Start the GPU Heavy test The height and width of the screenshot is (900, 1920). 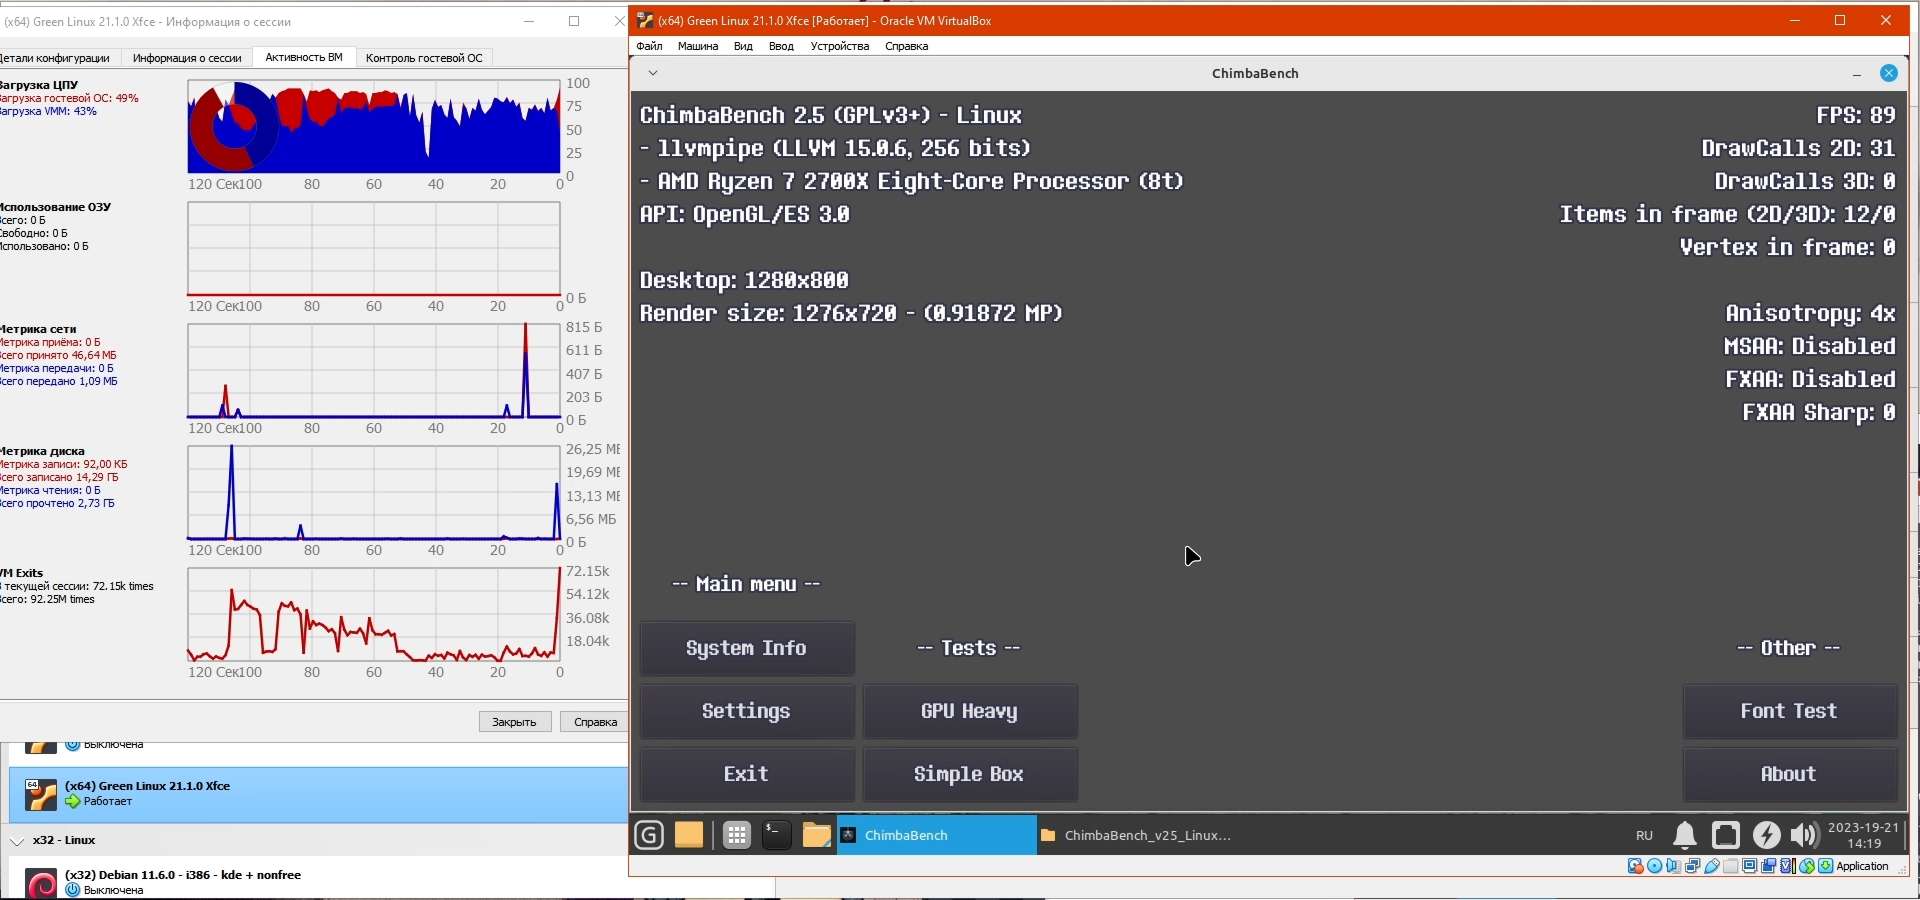point(970,711)
